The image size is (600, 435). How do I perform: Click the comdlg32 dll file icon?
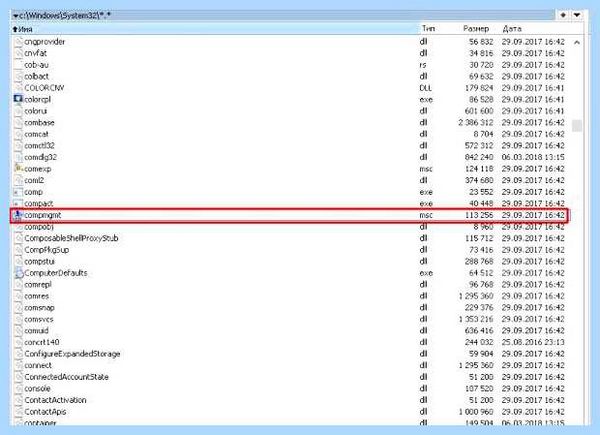point(18,157)
